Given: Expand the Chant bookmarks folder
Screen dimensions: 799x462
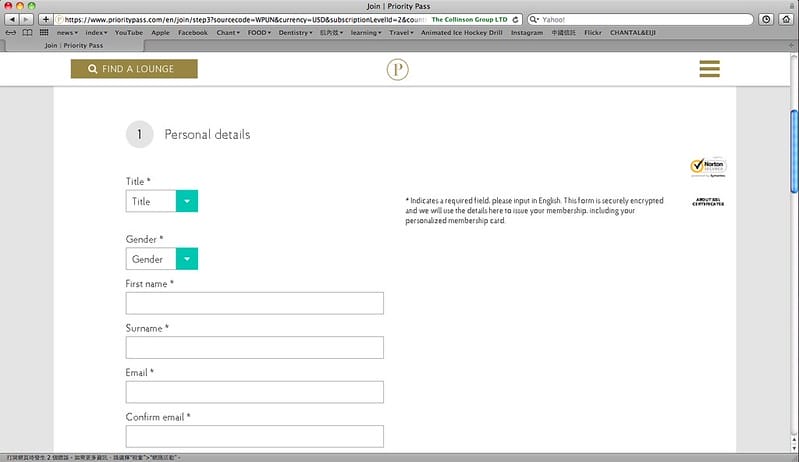Looking at the screenshot, I should pos(228,33).
